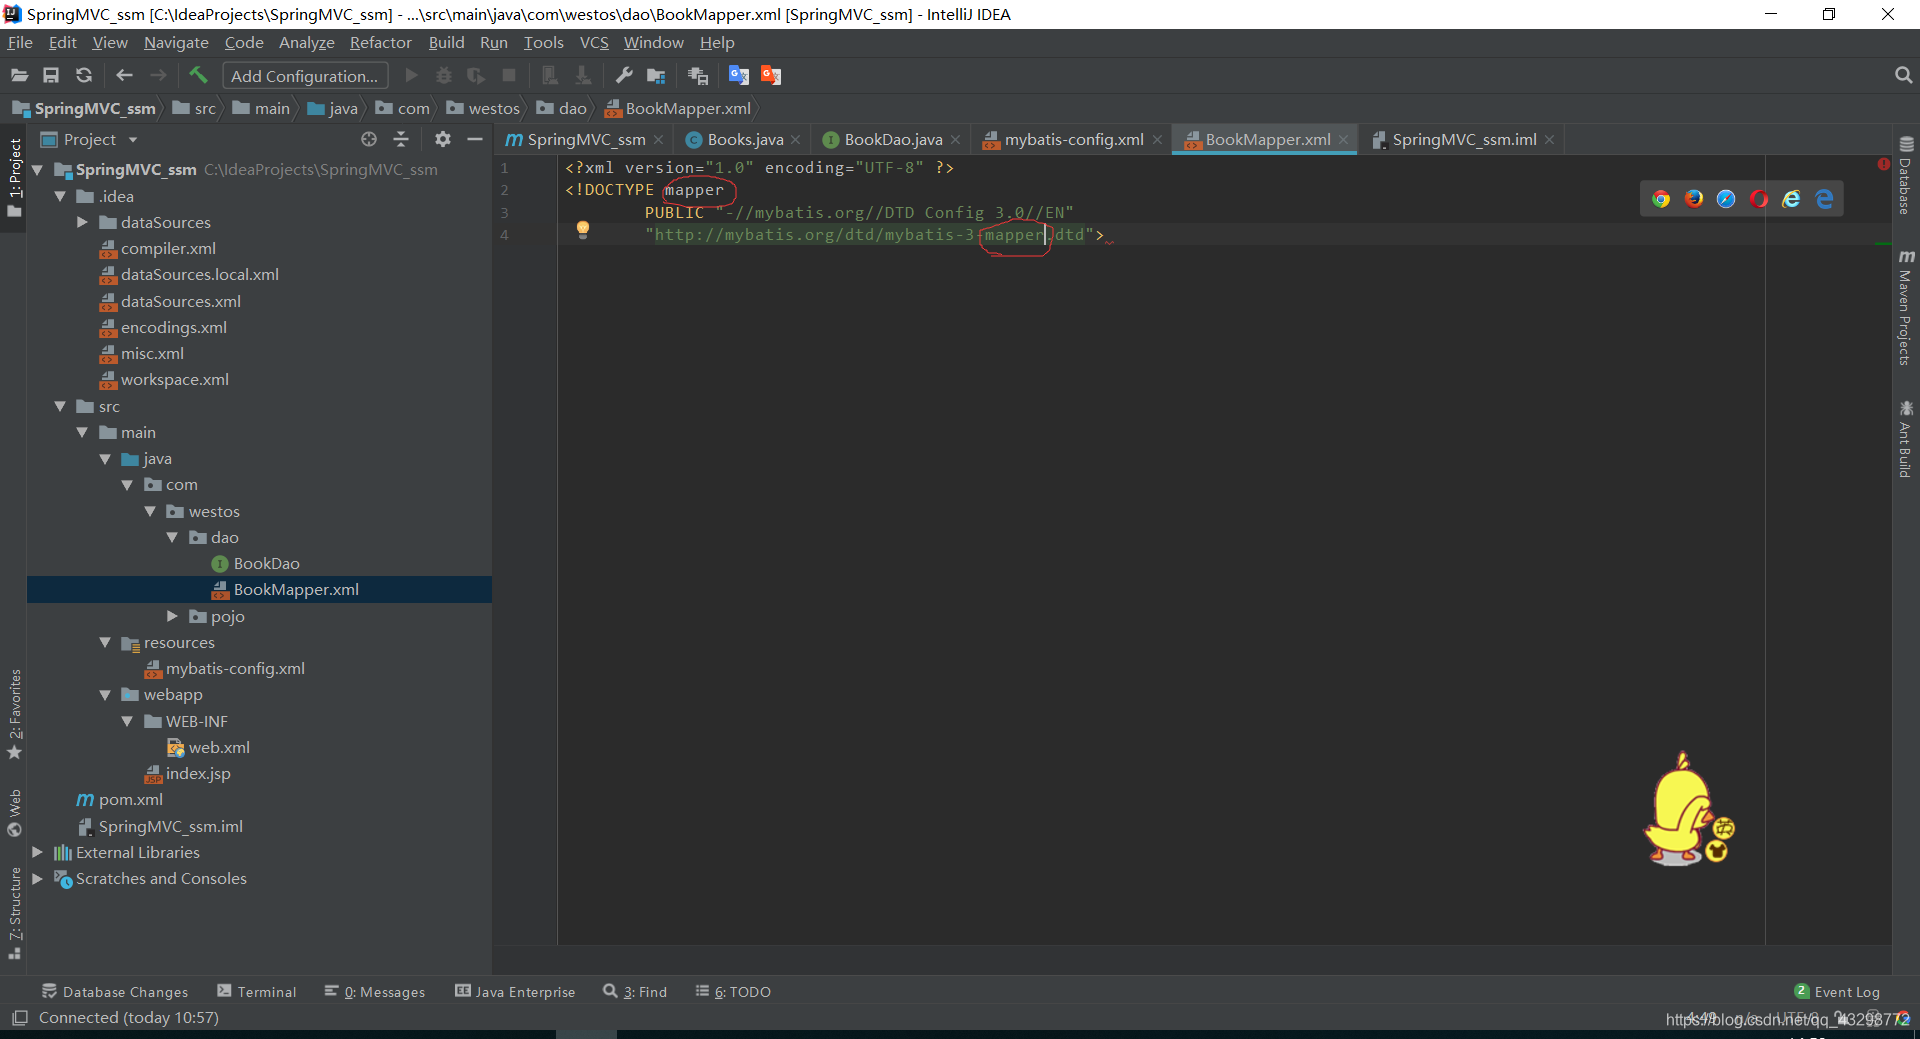Screen dimensions: 1920x1039
Task: Open Project panel gear settings
Action: click(x=443, y=140)
